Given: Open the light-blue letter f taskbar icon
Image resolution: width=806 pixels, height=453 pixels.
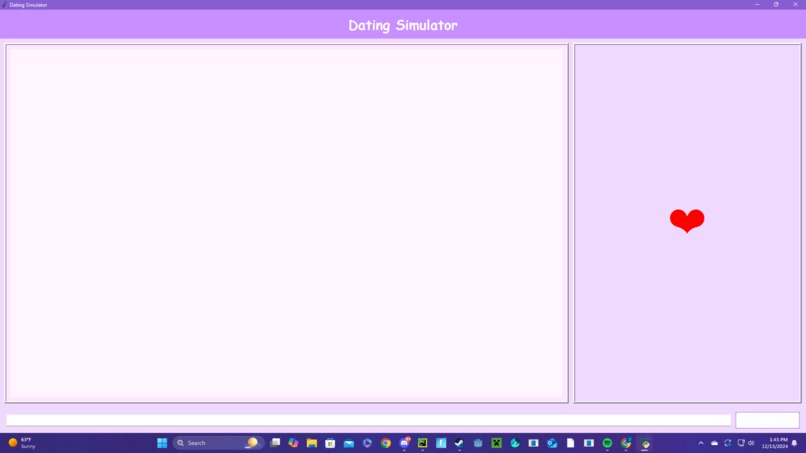Looking at the screenshot, I should point(441,443).
